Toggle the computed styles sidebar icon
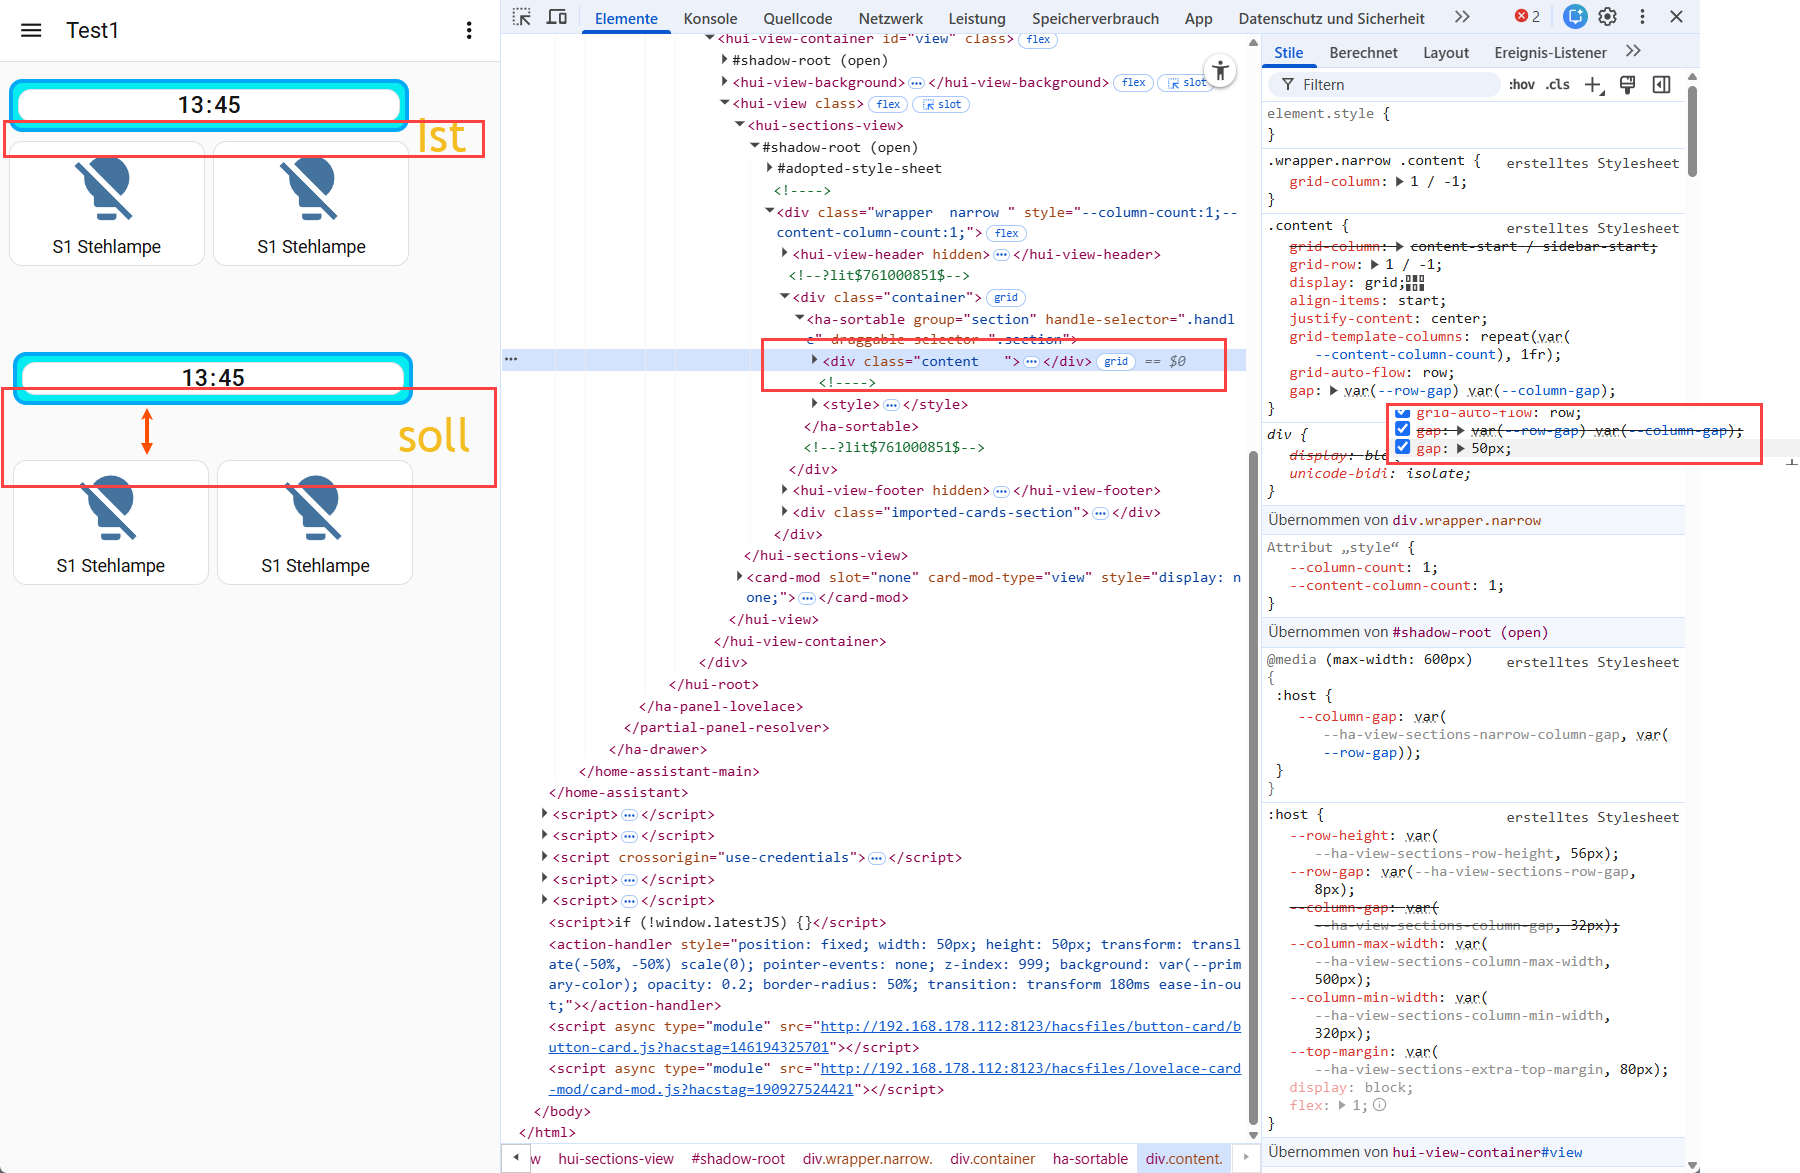 point(1661,85)
